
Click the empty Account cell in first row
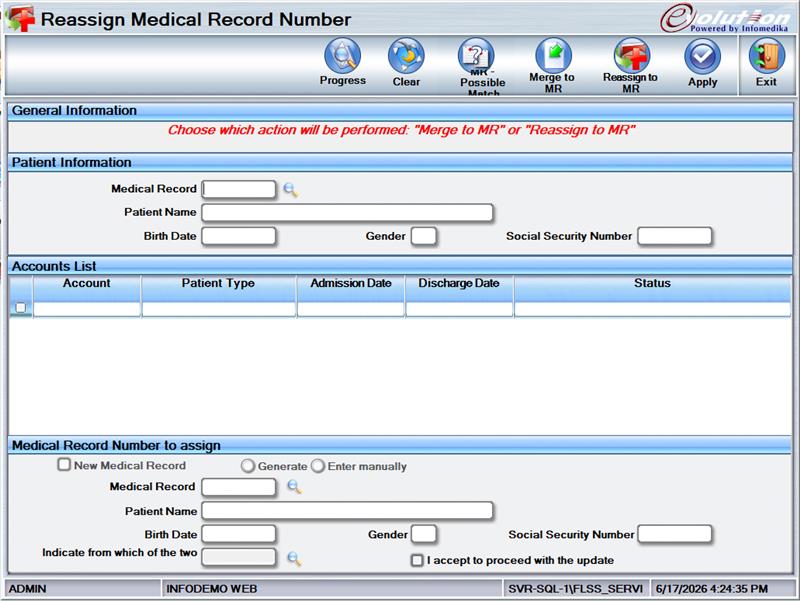pos(87,309)
